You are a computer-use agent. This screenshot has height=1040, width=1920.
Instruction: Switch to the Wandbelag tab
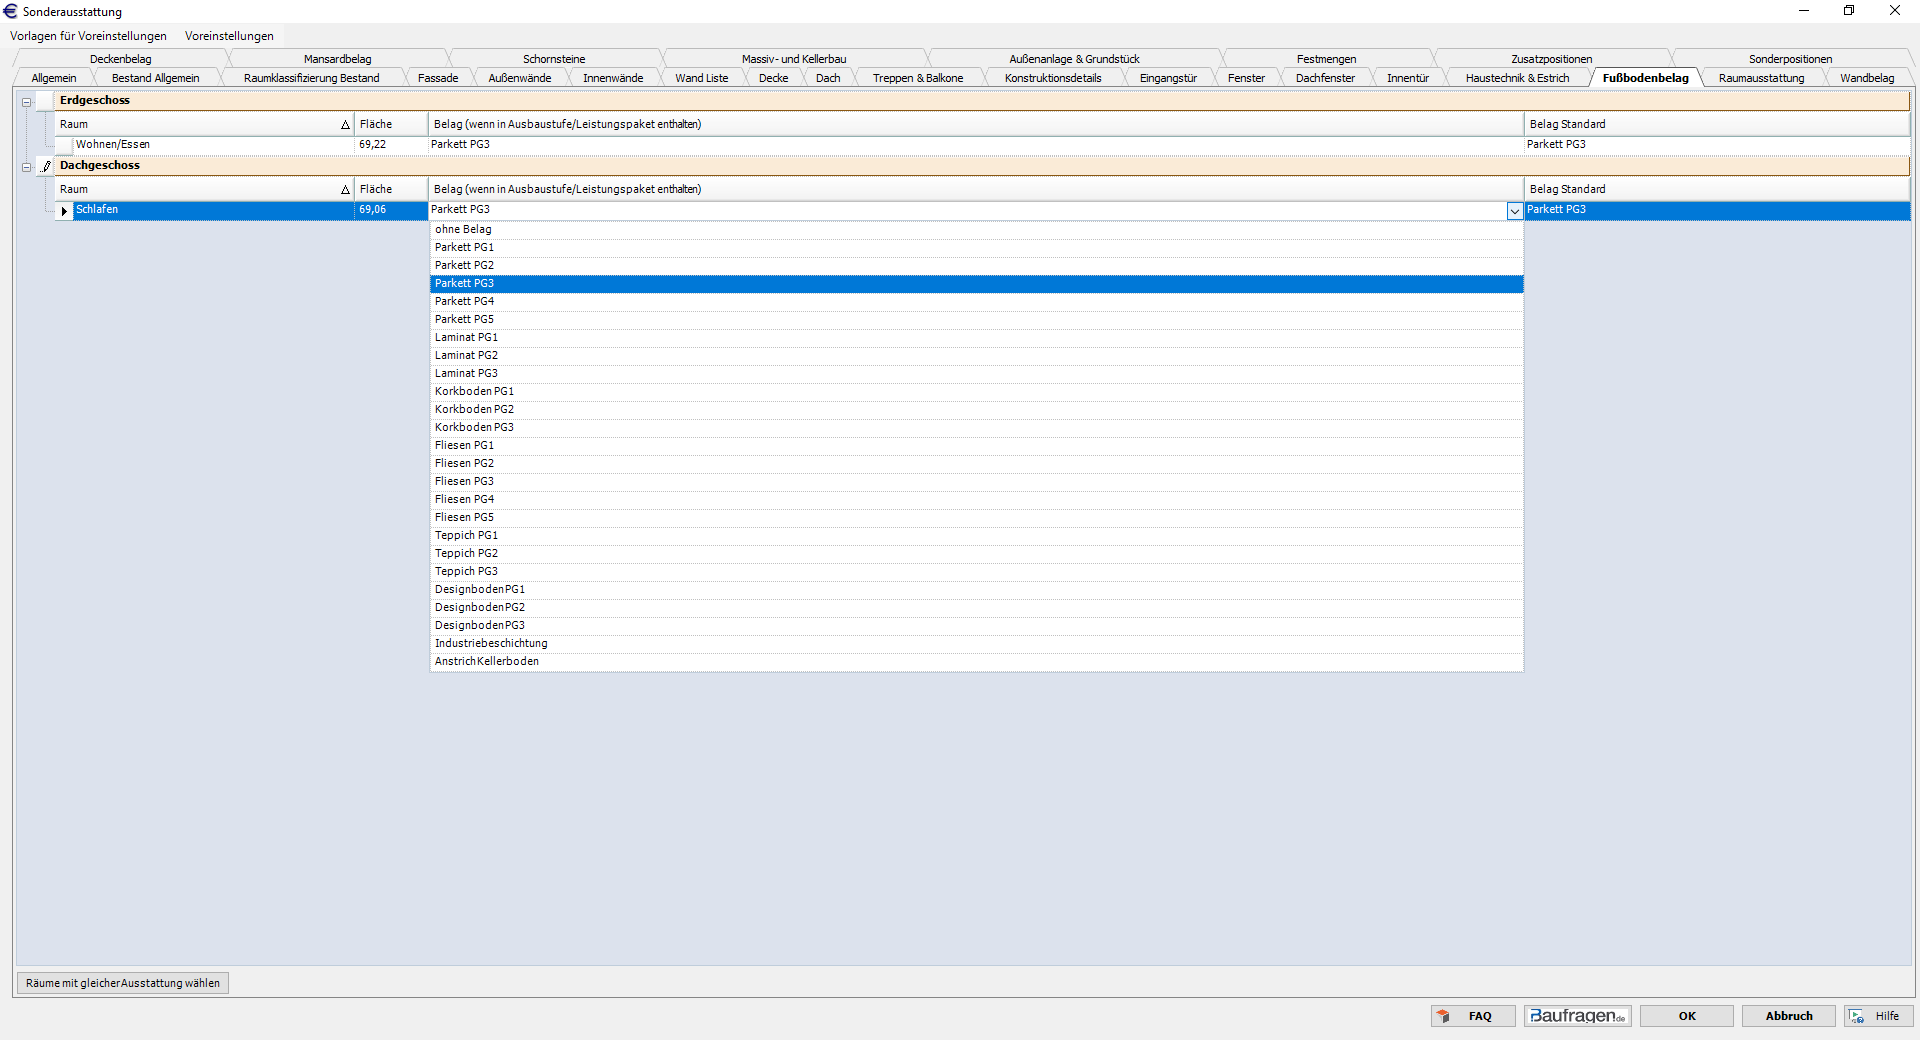[1866, 78]
